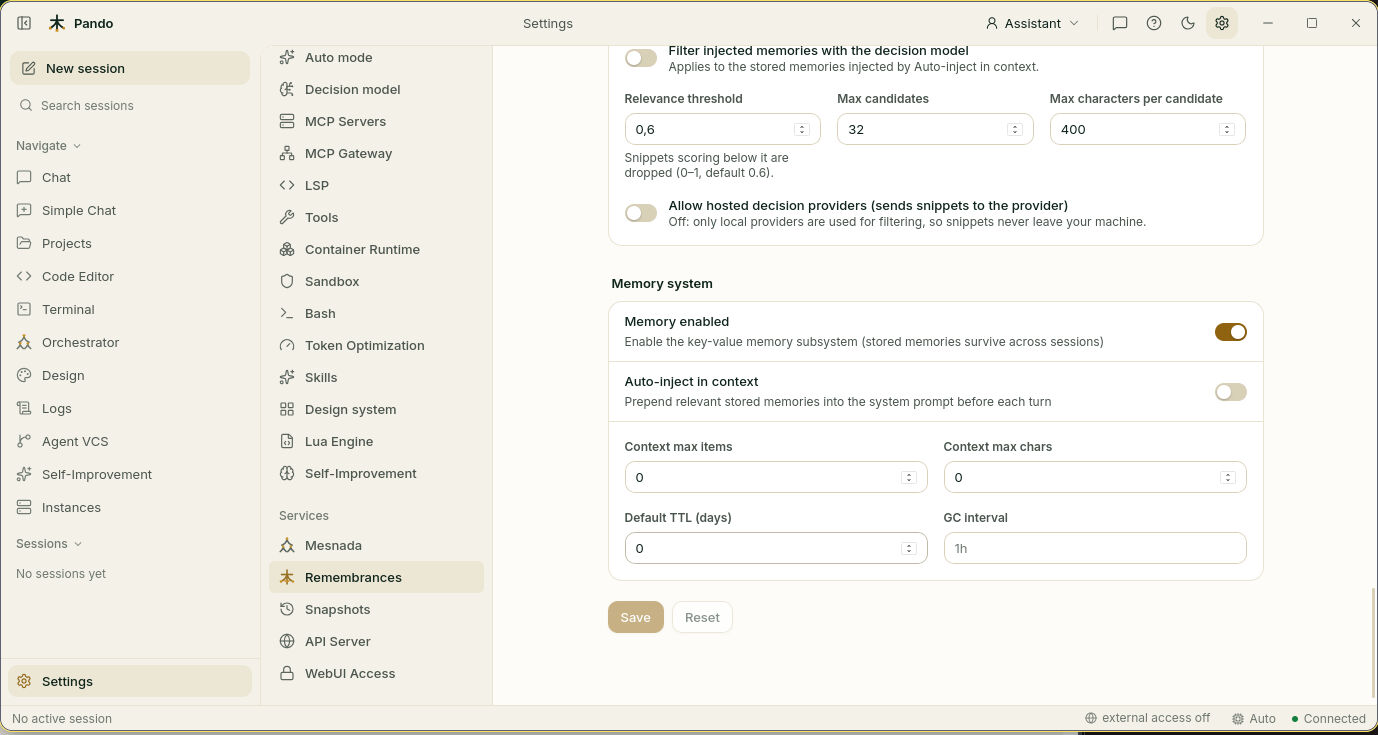The image size is (1378, 735).
Task: Open the Code Editor page
Action: [130, 276]
